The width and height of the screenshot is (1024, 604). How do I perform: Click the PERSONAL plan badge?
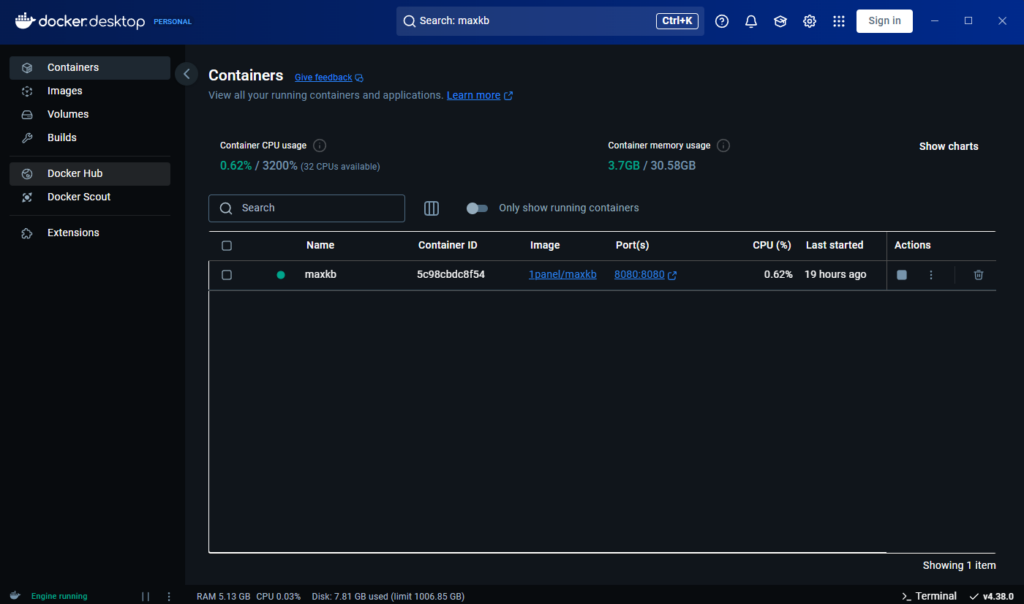tap(172, 22)
